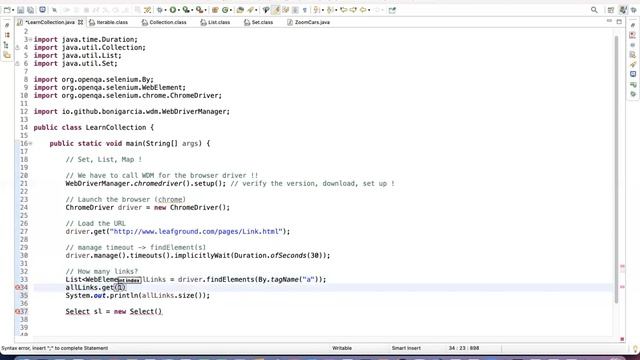
Task: Go to the next edit location arrow
Action: [x=353, y=10]
